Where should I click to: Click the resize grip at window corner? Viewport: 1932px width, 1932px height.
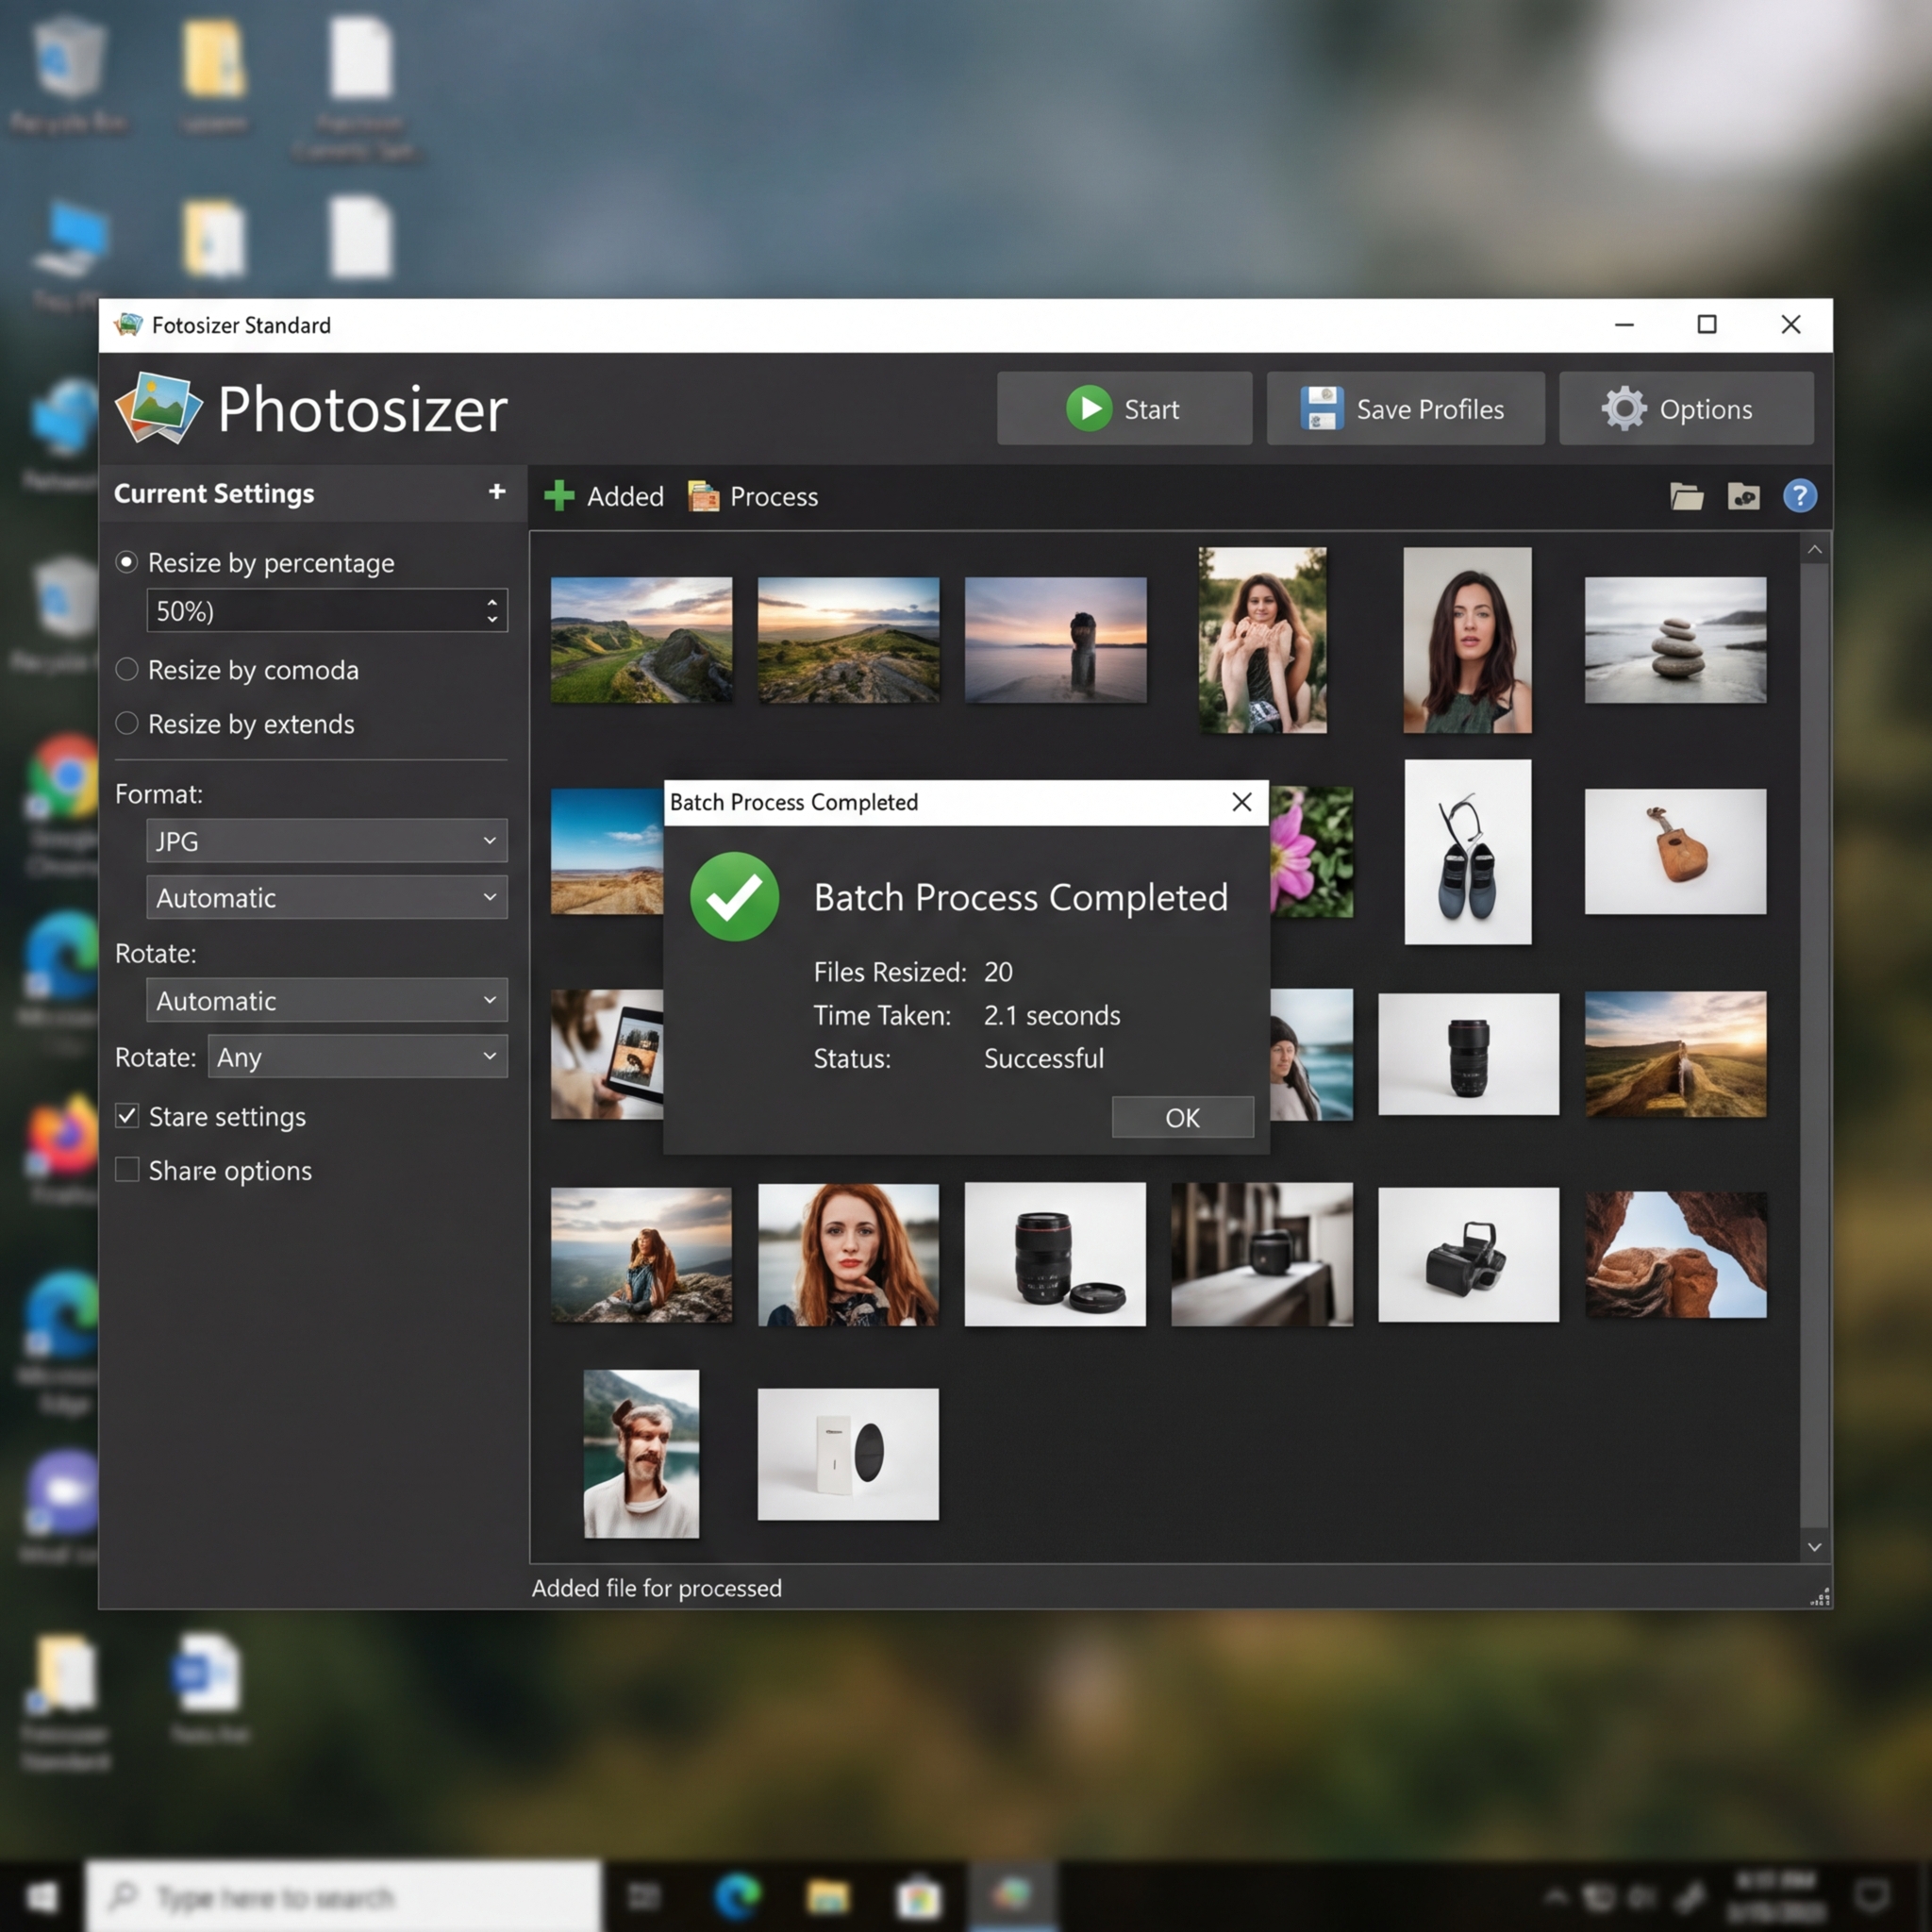pyautogui.click(x=1820, y=1597)
